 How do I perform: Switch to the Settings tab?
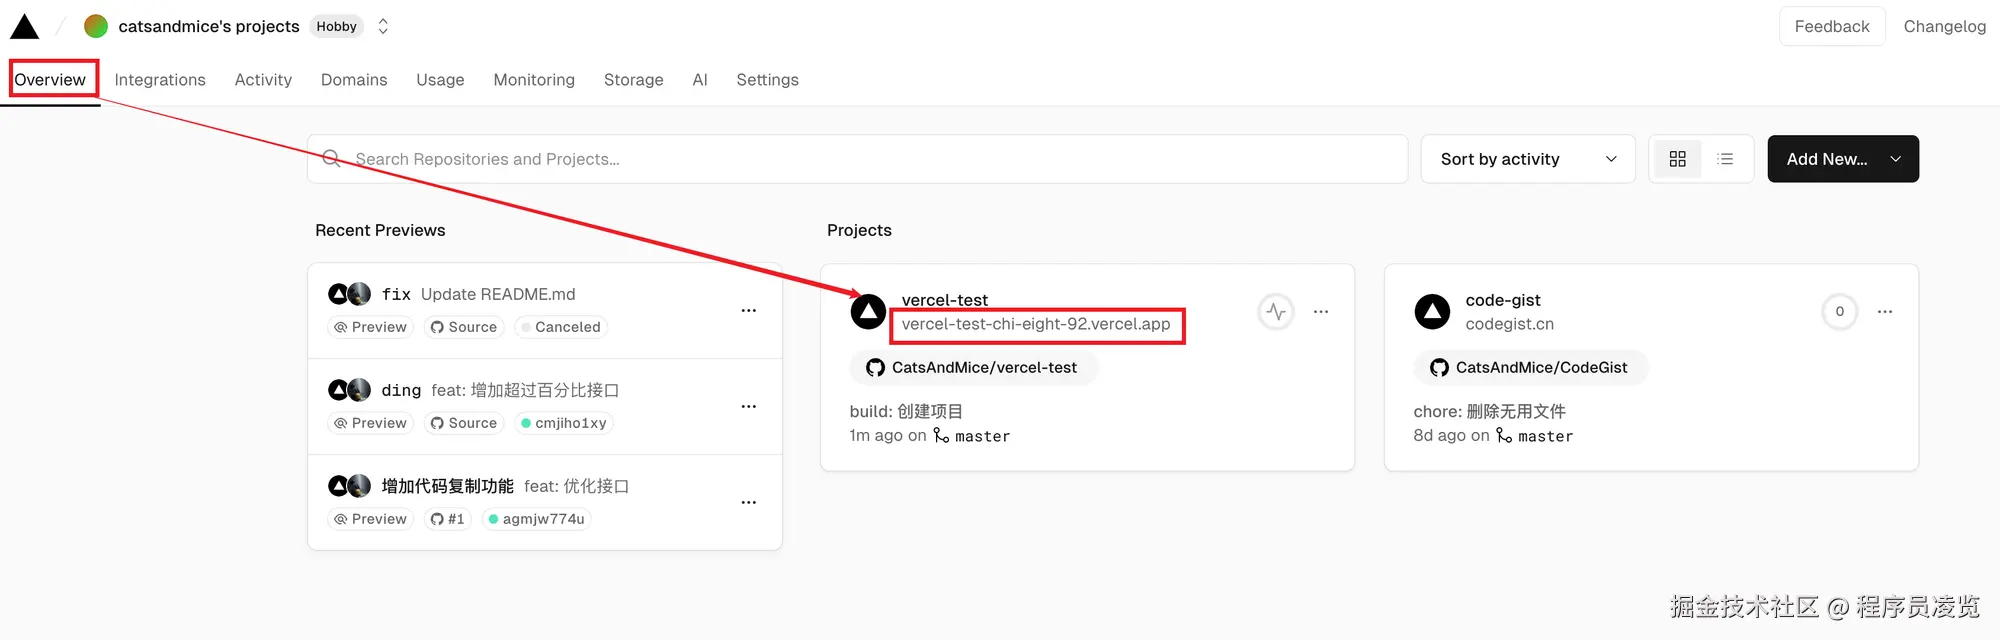click(x=767, y=80)
